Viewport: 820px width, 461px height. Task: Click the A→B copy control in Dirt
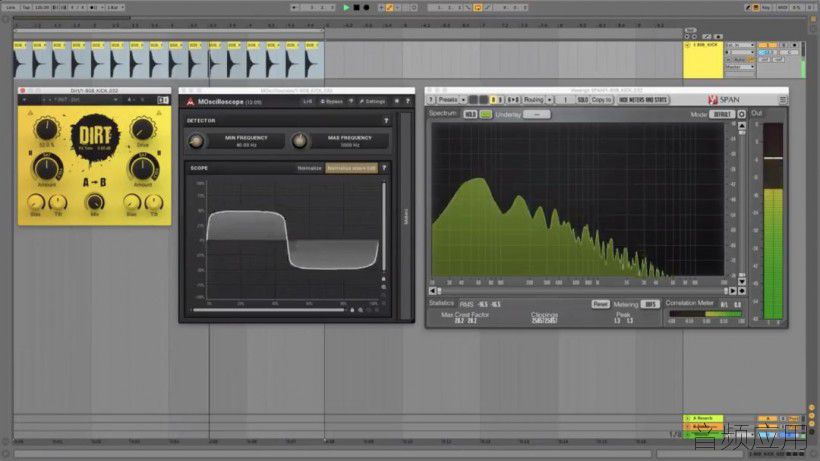pos(95,182)
